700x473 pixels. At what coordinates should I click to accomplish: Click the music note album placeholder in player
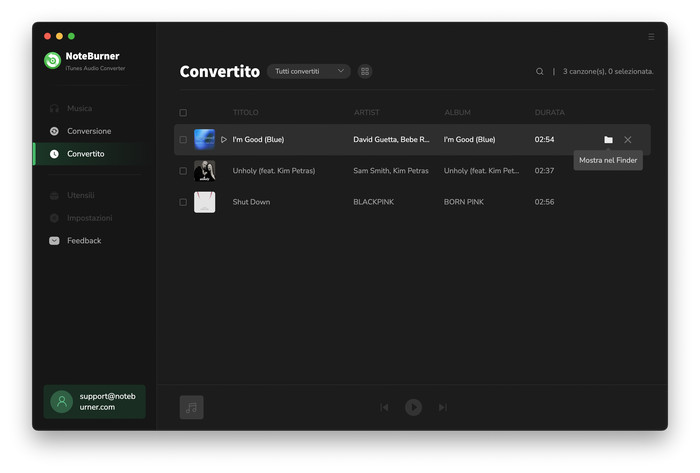coord(192,407)
